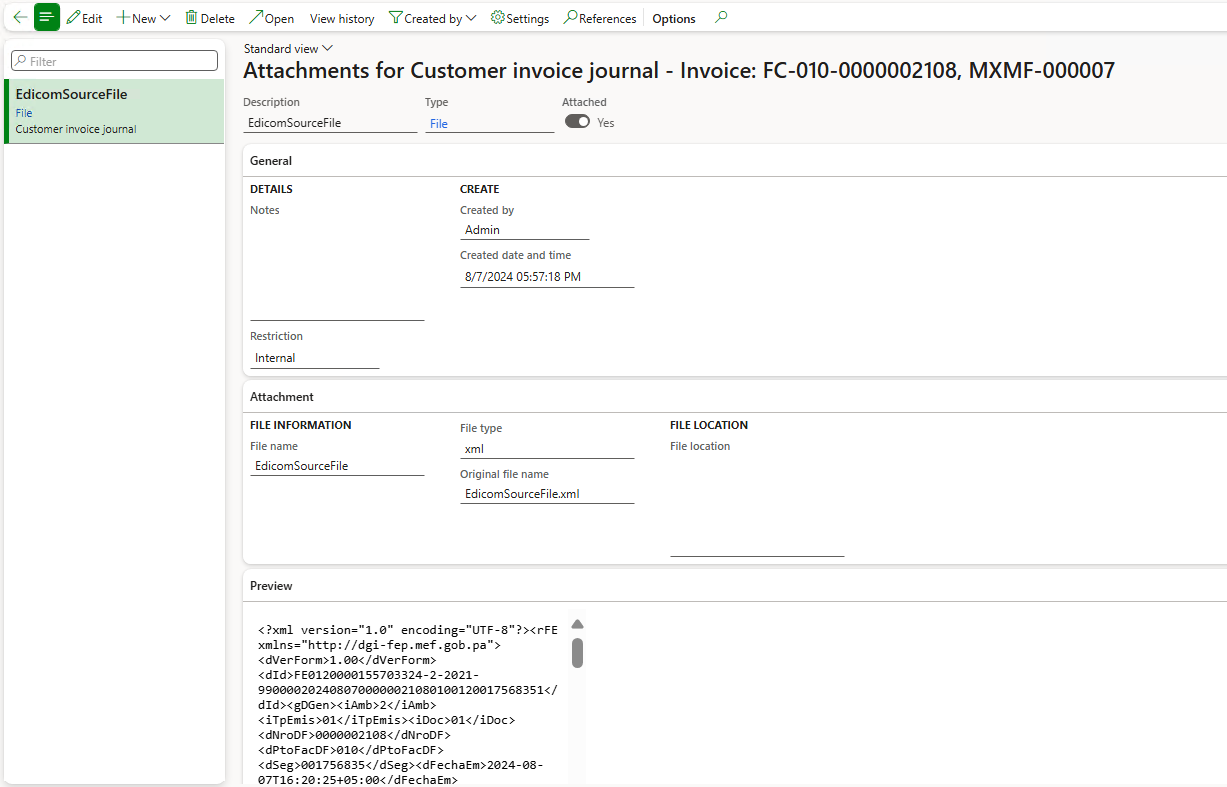The width and height of the screenshot is (1227, 787).
Task: Expand the Standard view dropdown
Action: [x=326, y=47]
